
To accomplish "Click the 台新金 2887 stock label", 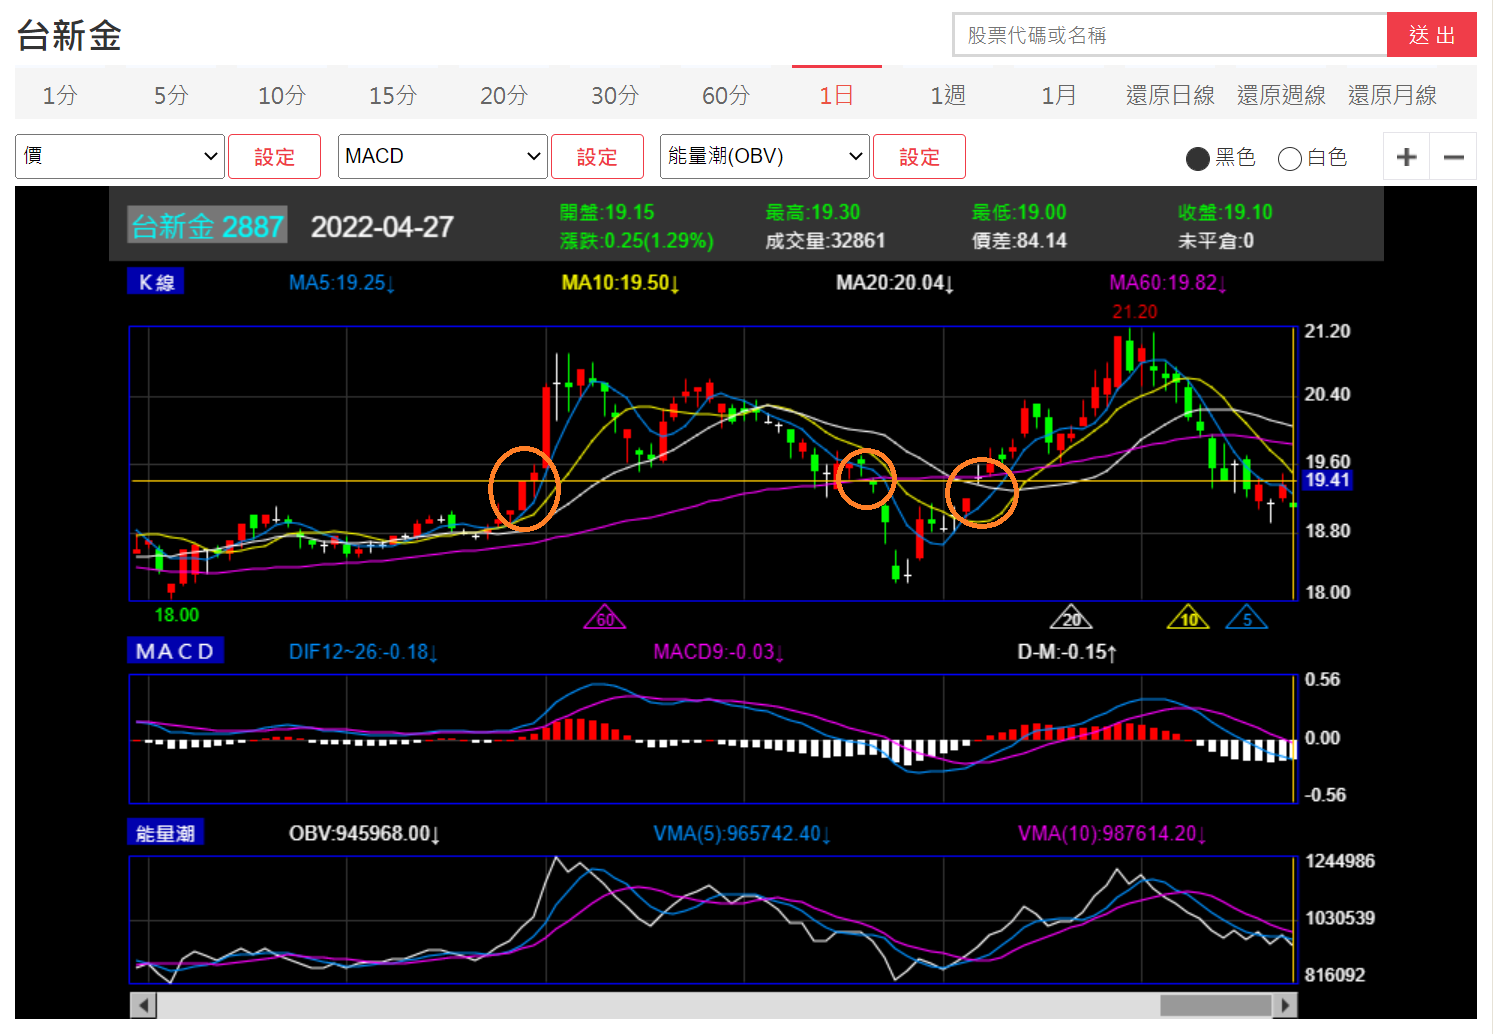I will [x=208, y=226].
